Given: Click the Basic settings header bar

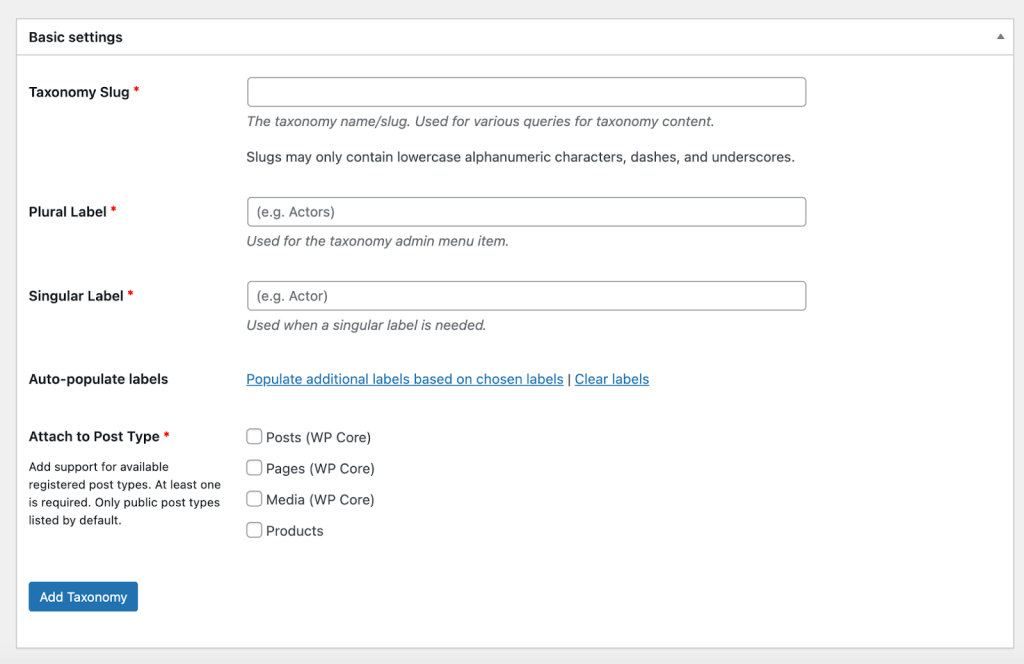Looking at the screenshot, I should (500, 36).
